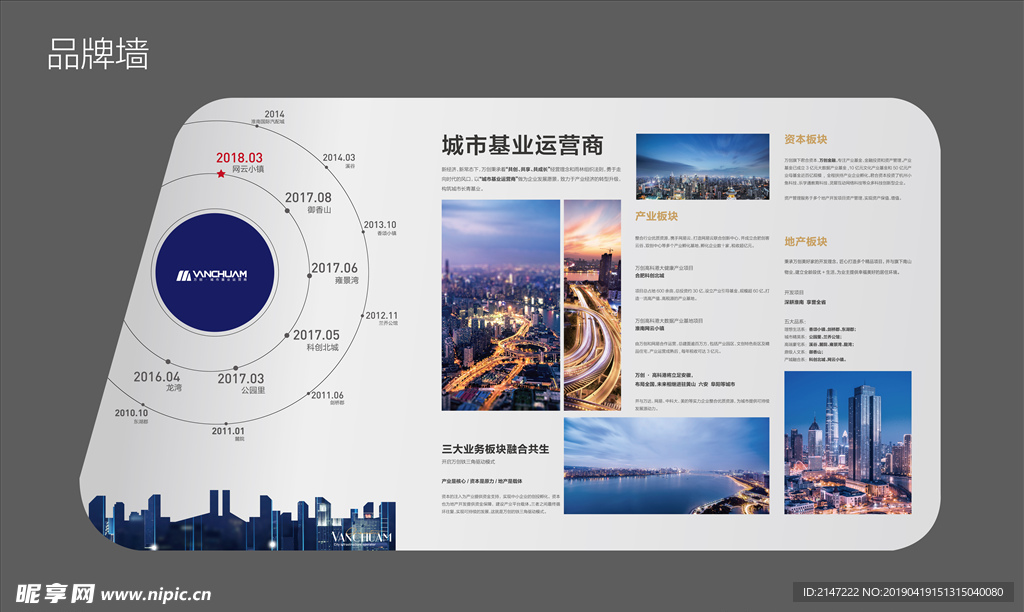Viewport: 1024px width, 612px height.
Task: Click the 地产板块 section heading
Action: point(805,242)
